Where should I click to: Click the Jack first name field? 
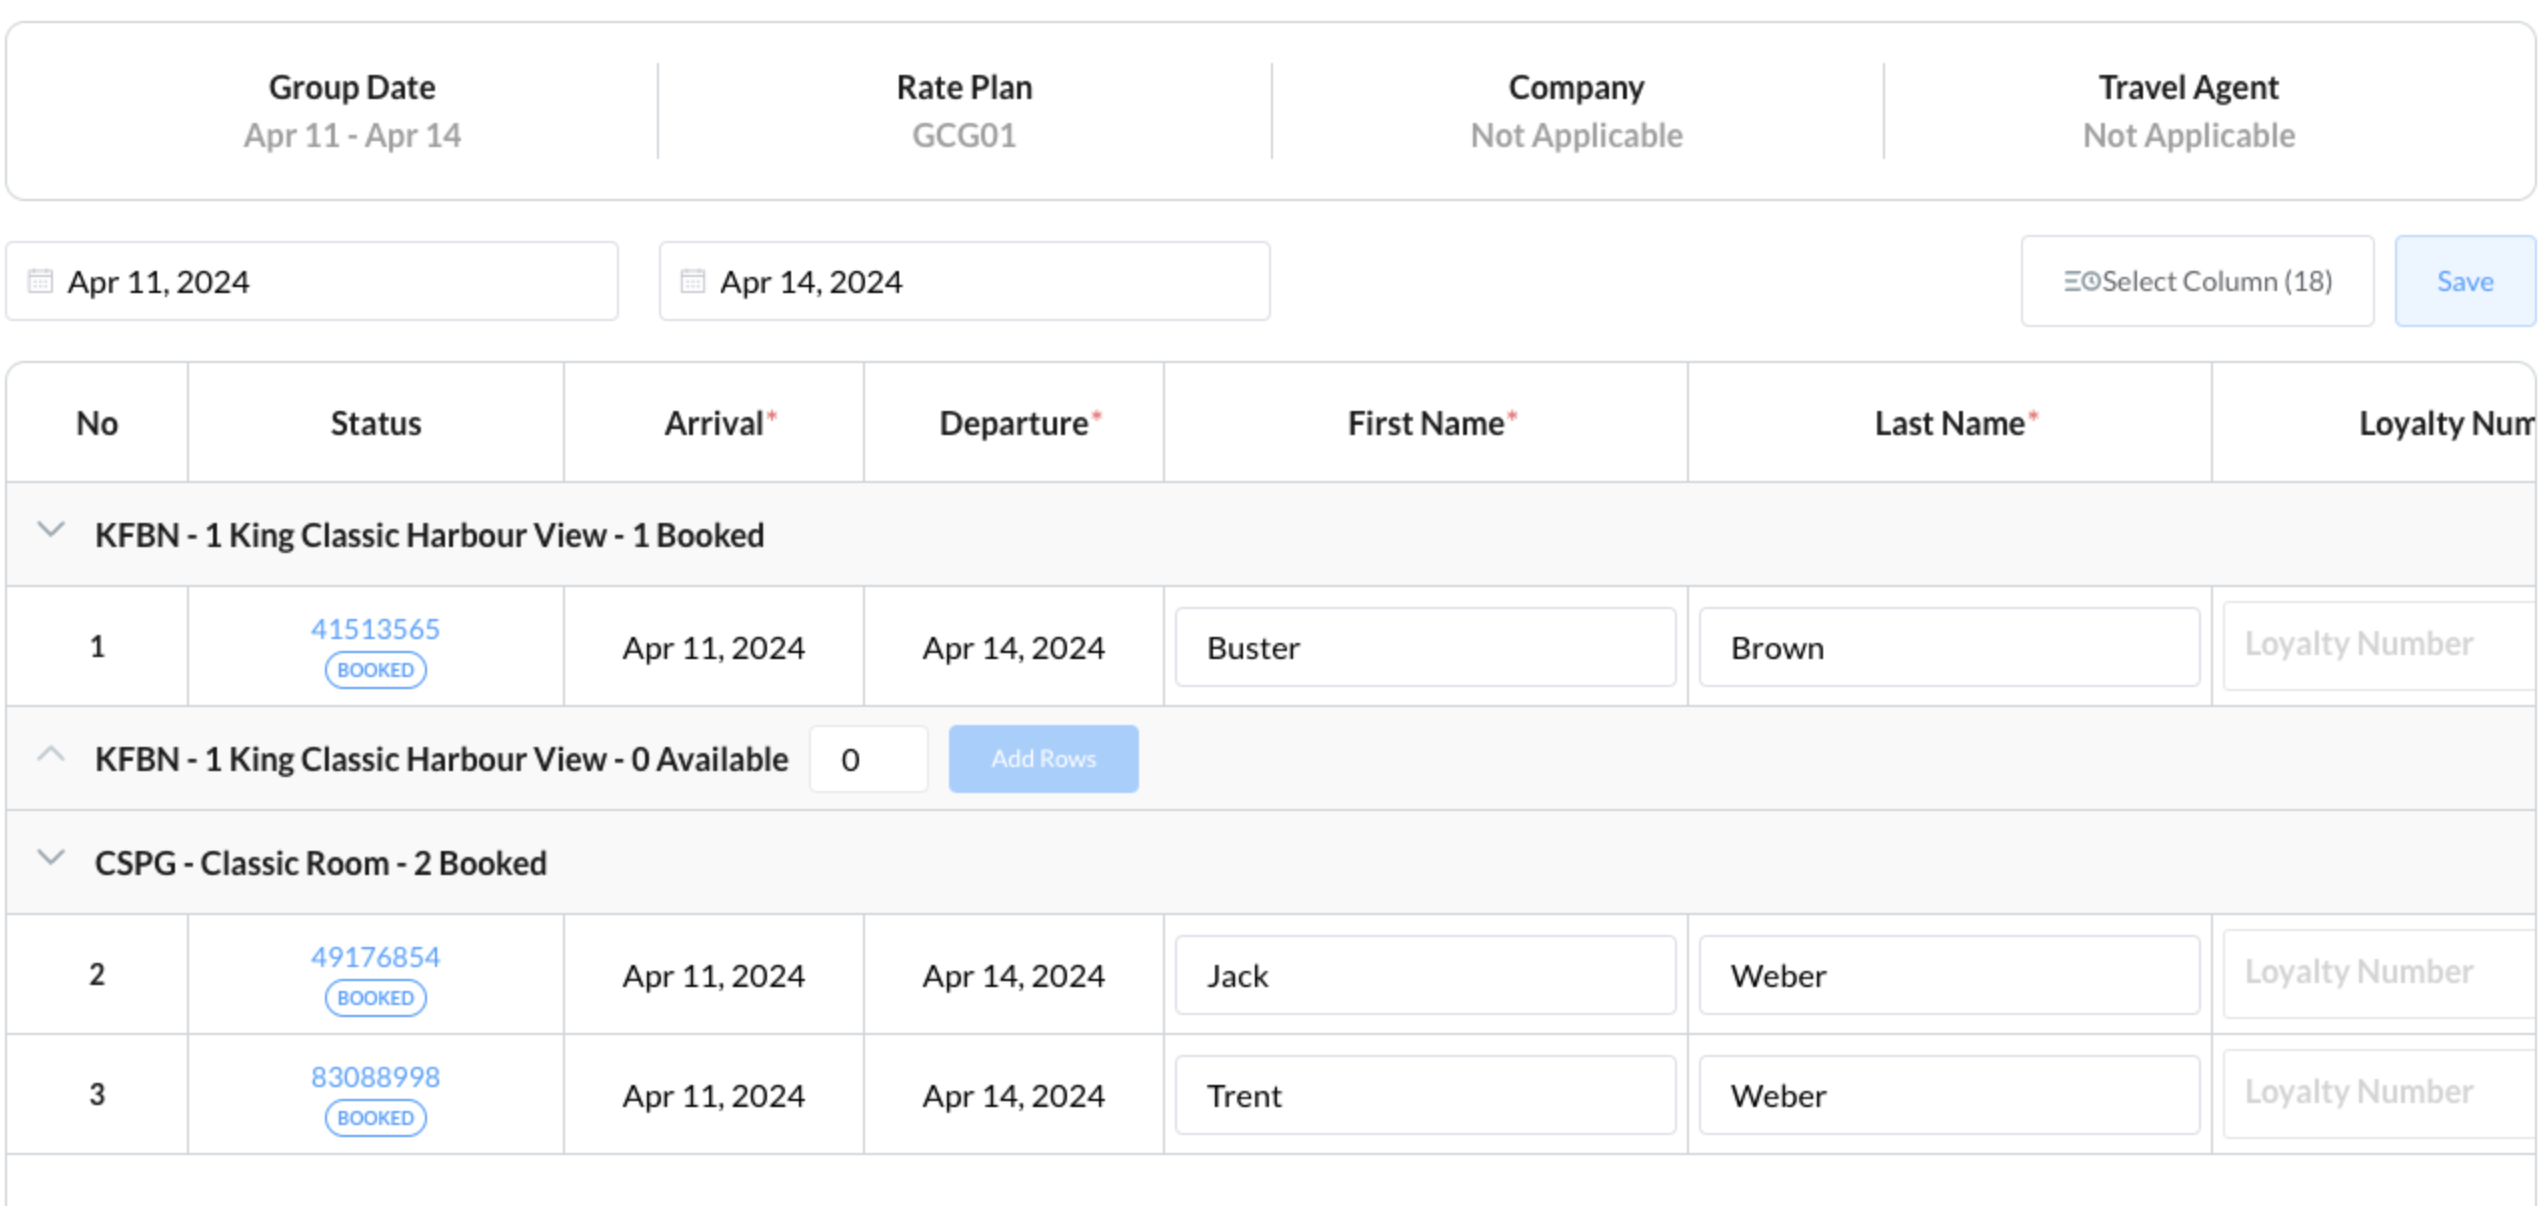[1424, 975]
